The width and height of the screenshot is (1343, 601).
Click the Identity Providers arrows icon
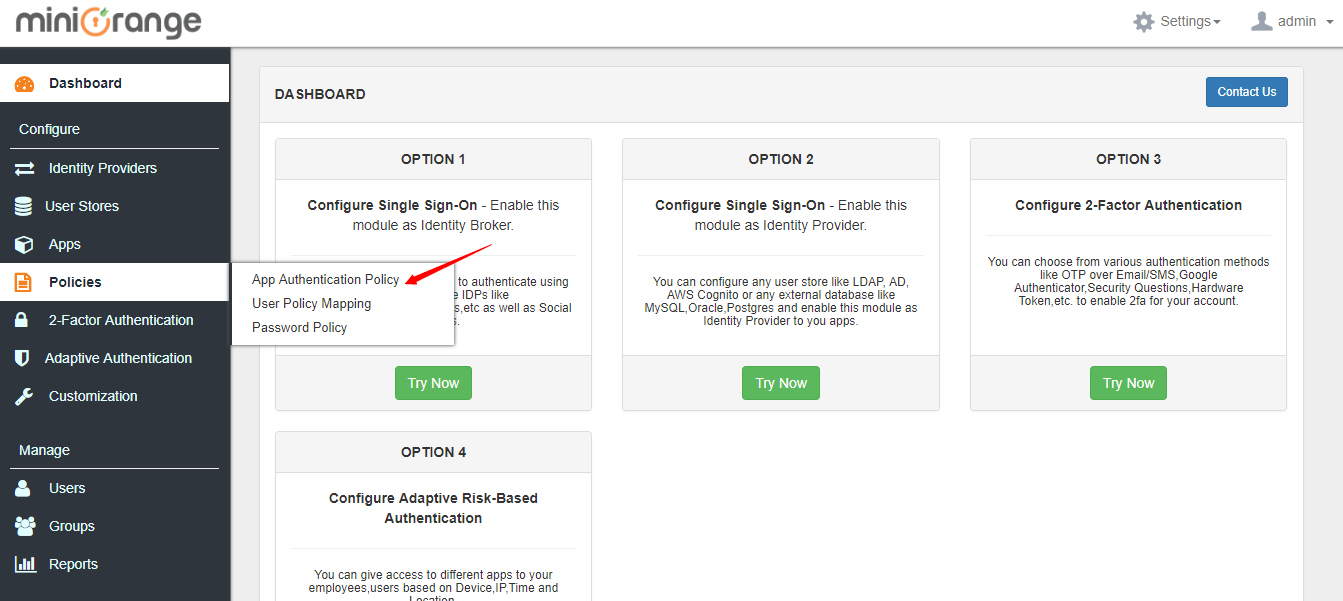24,169
